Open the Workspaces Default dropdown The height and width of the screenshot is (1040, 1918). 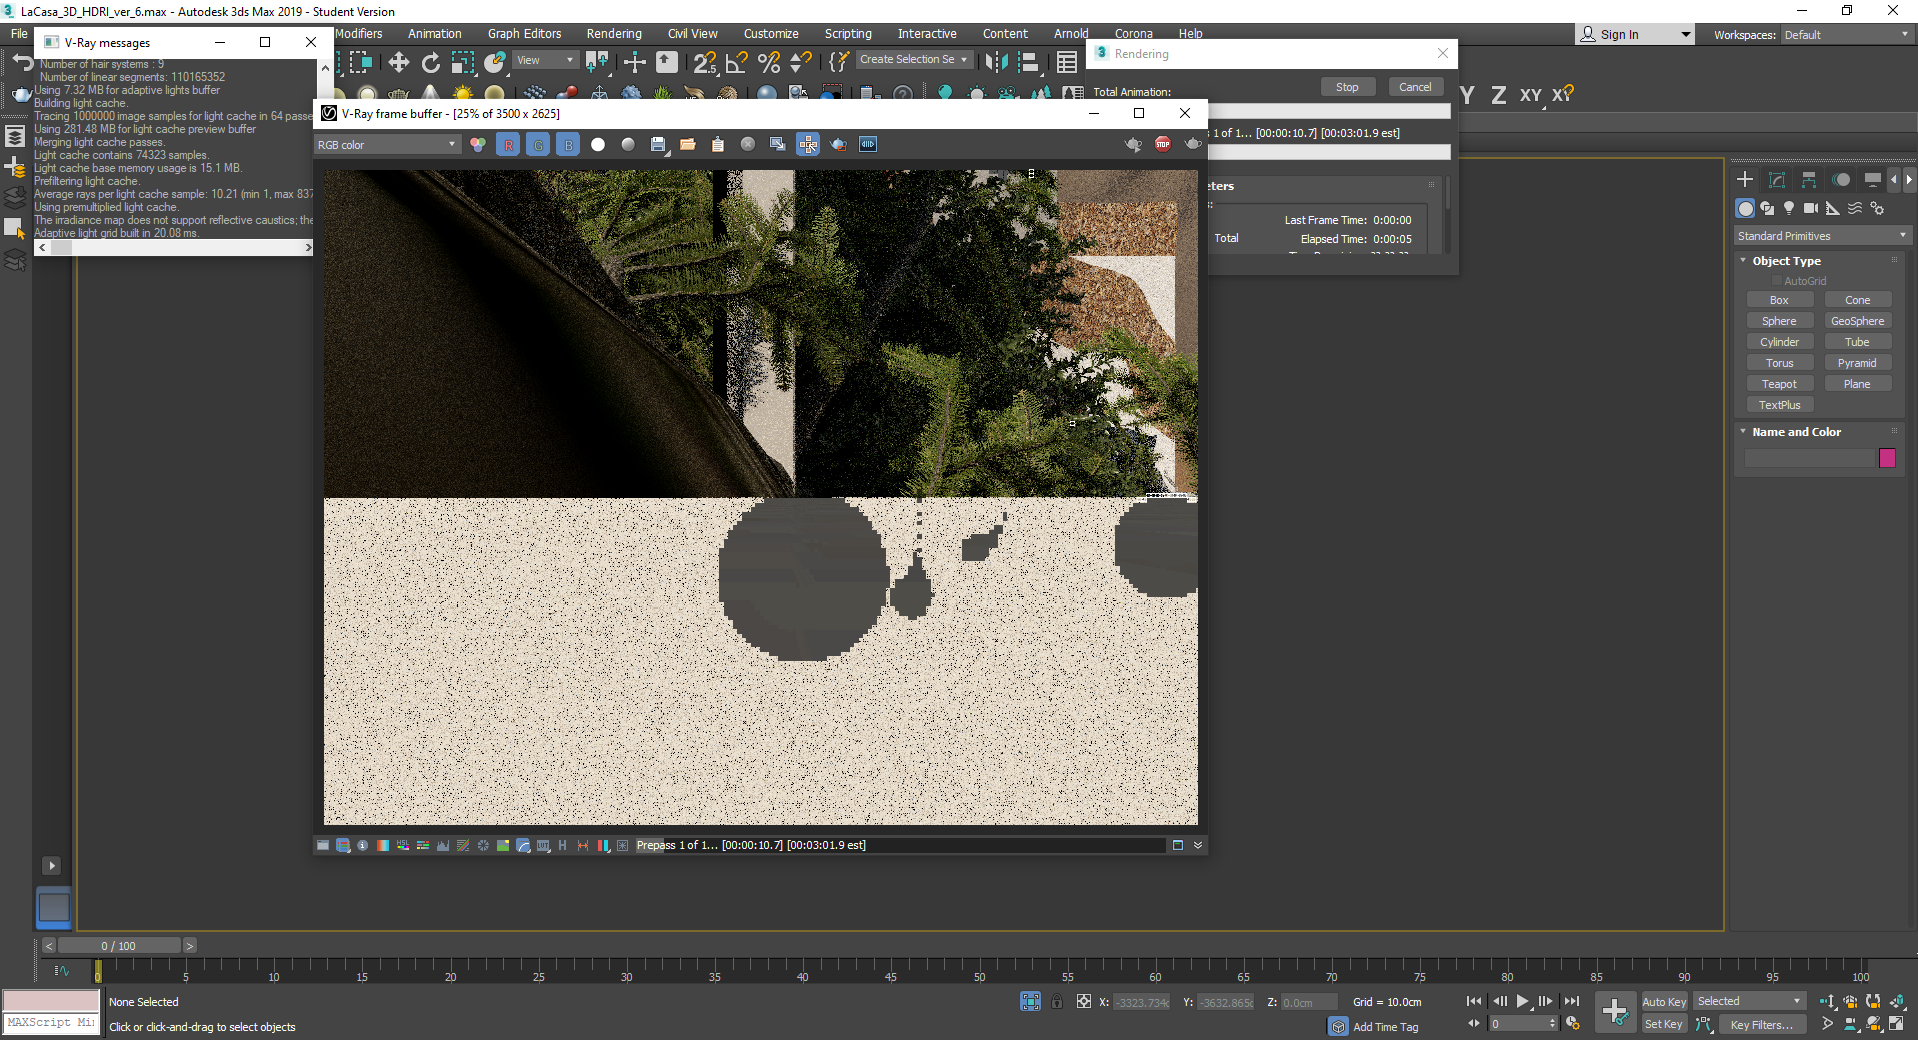[1846, 35]
